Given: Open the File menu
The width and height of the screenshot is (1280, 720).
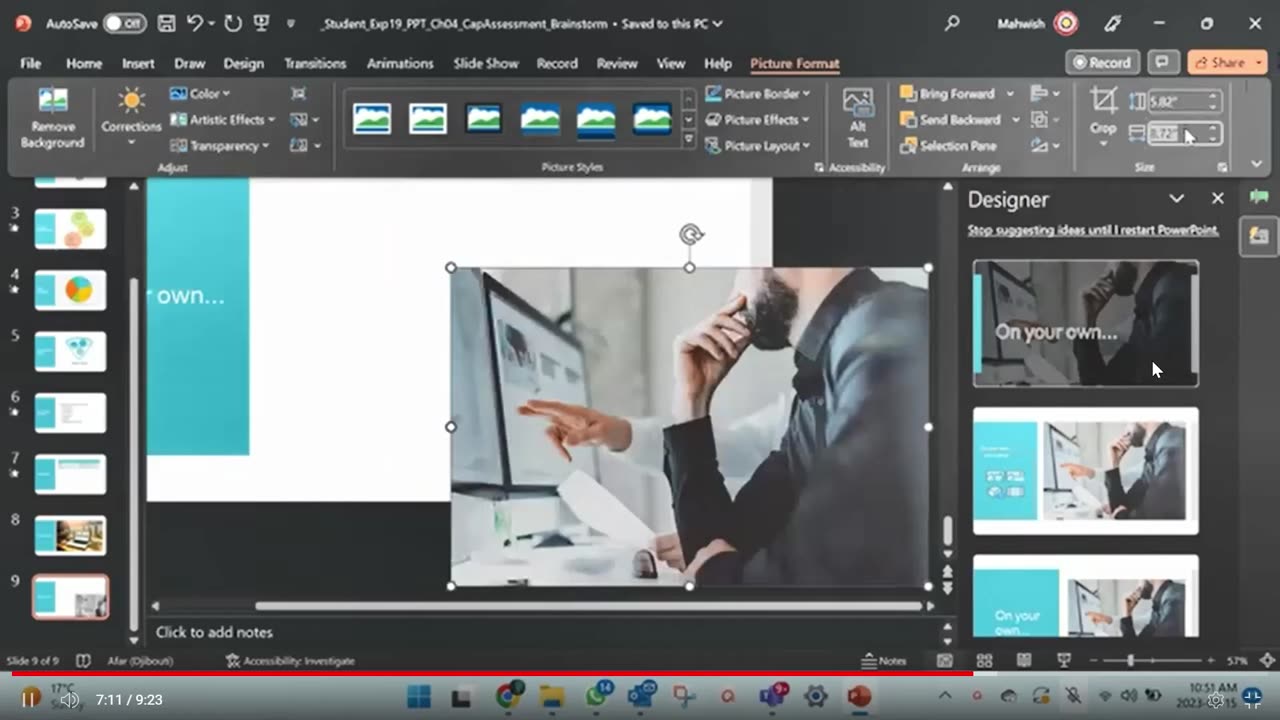Looking at the screenshot, I should 31,63.
